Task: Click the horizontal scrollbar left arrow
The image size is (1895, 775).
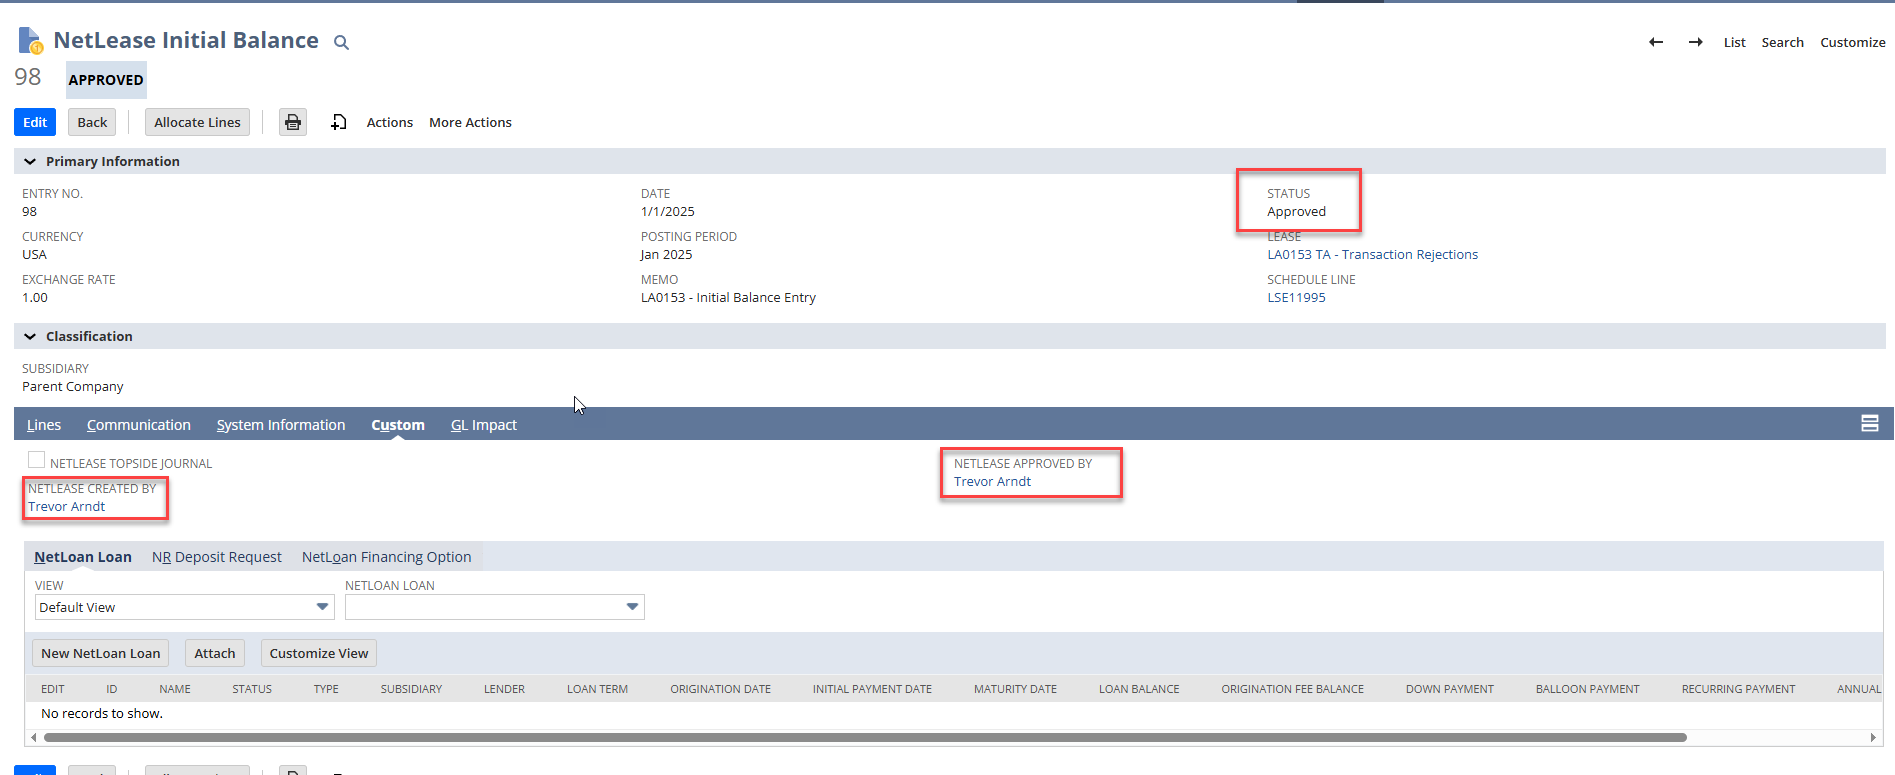Action: coord(34,738)
